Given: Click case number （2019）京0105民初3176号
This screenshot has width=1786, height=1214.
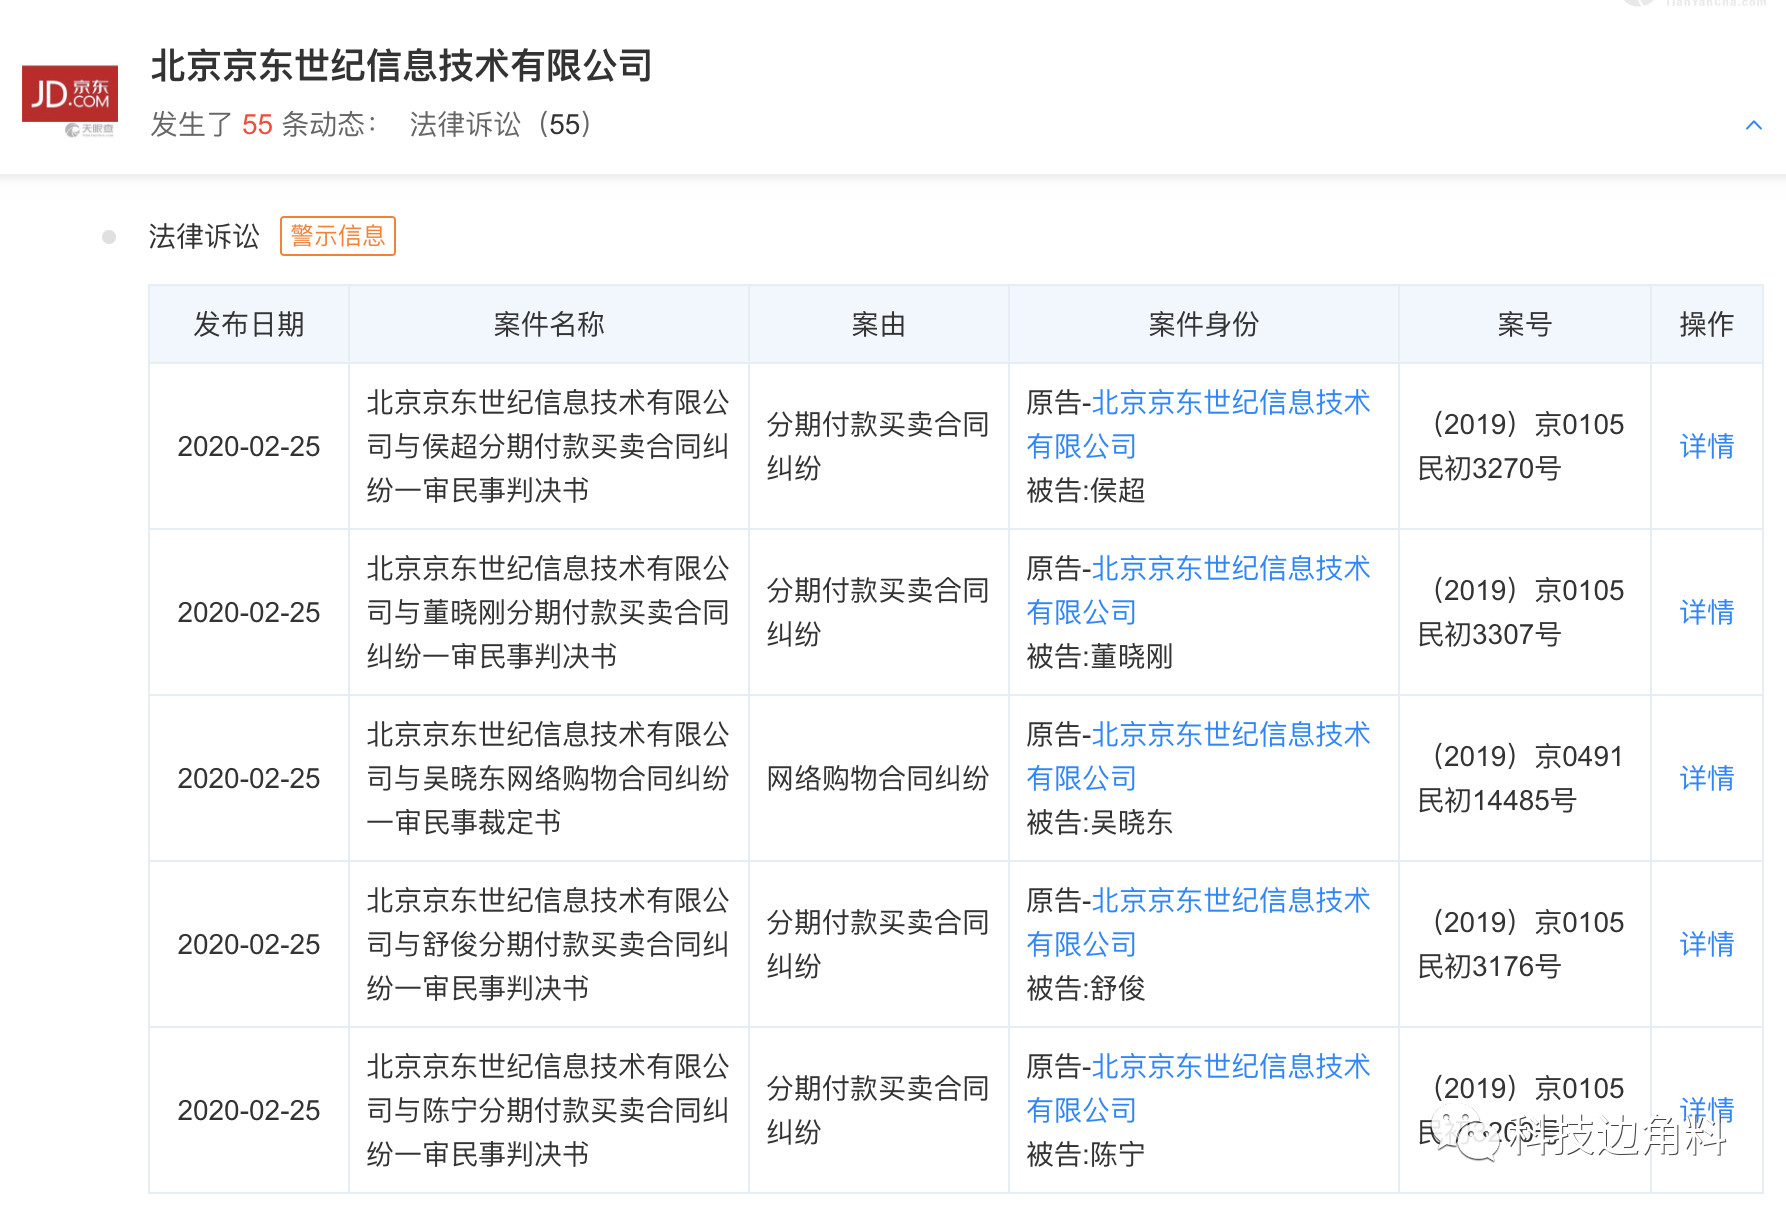Looking at the screenshot, I should pos(1521,944).
